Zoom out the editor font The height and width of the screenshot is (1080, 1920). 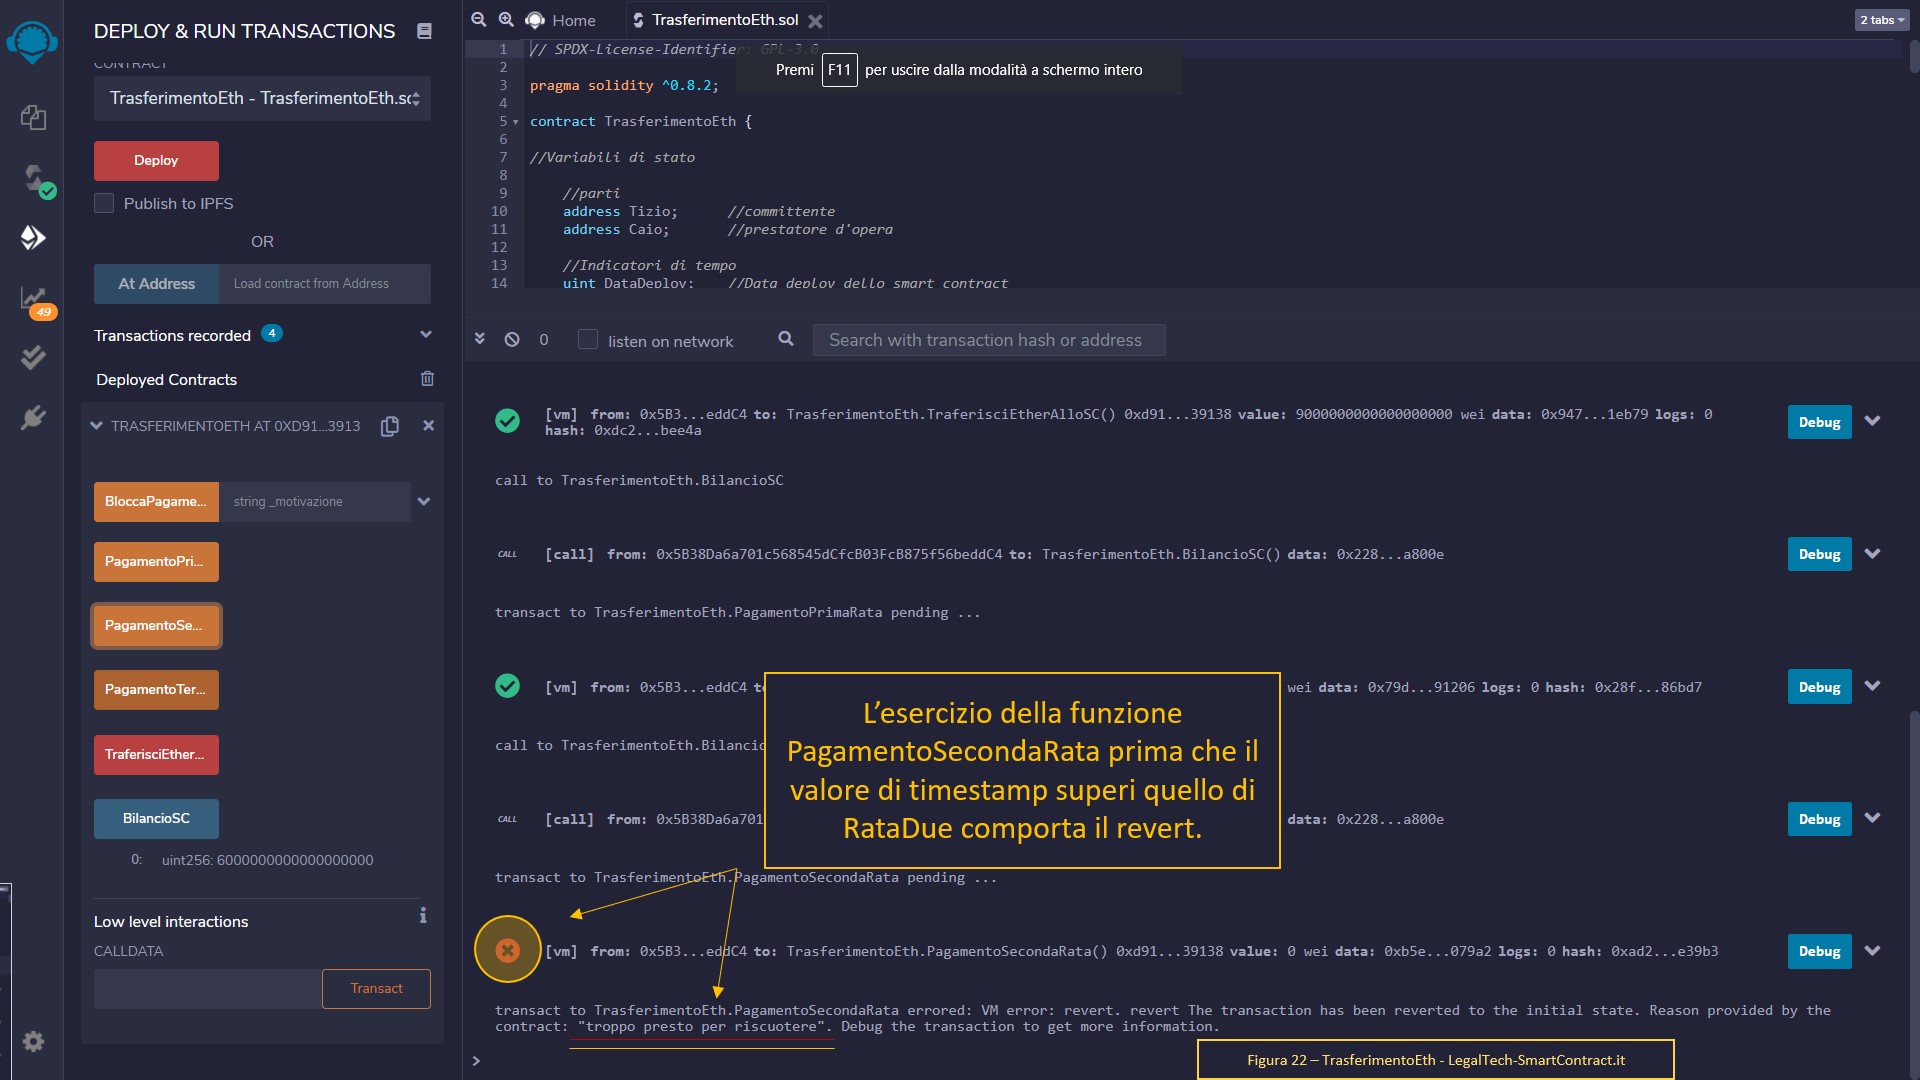tap(479, 20)
